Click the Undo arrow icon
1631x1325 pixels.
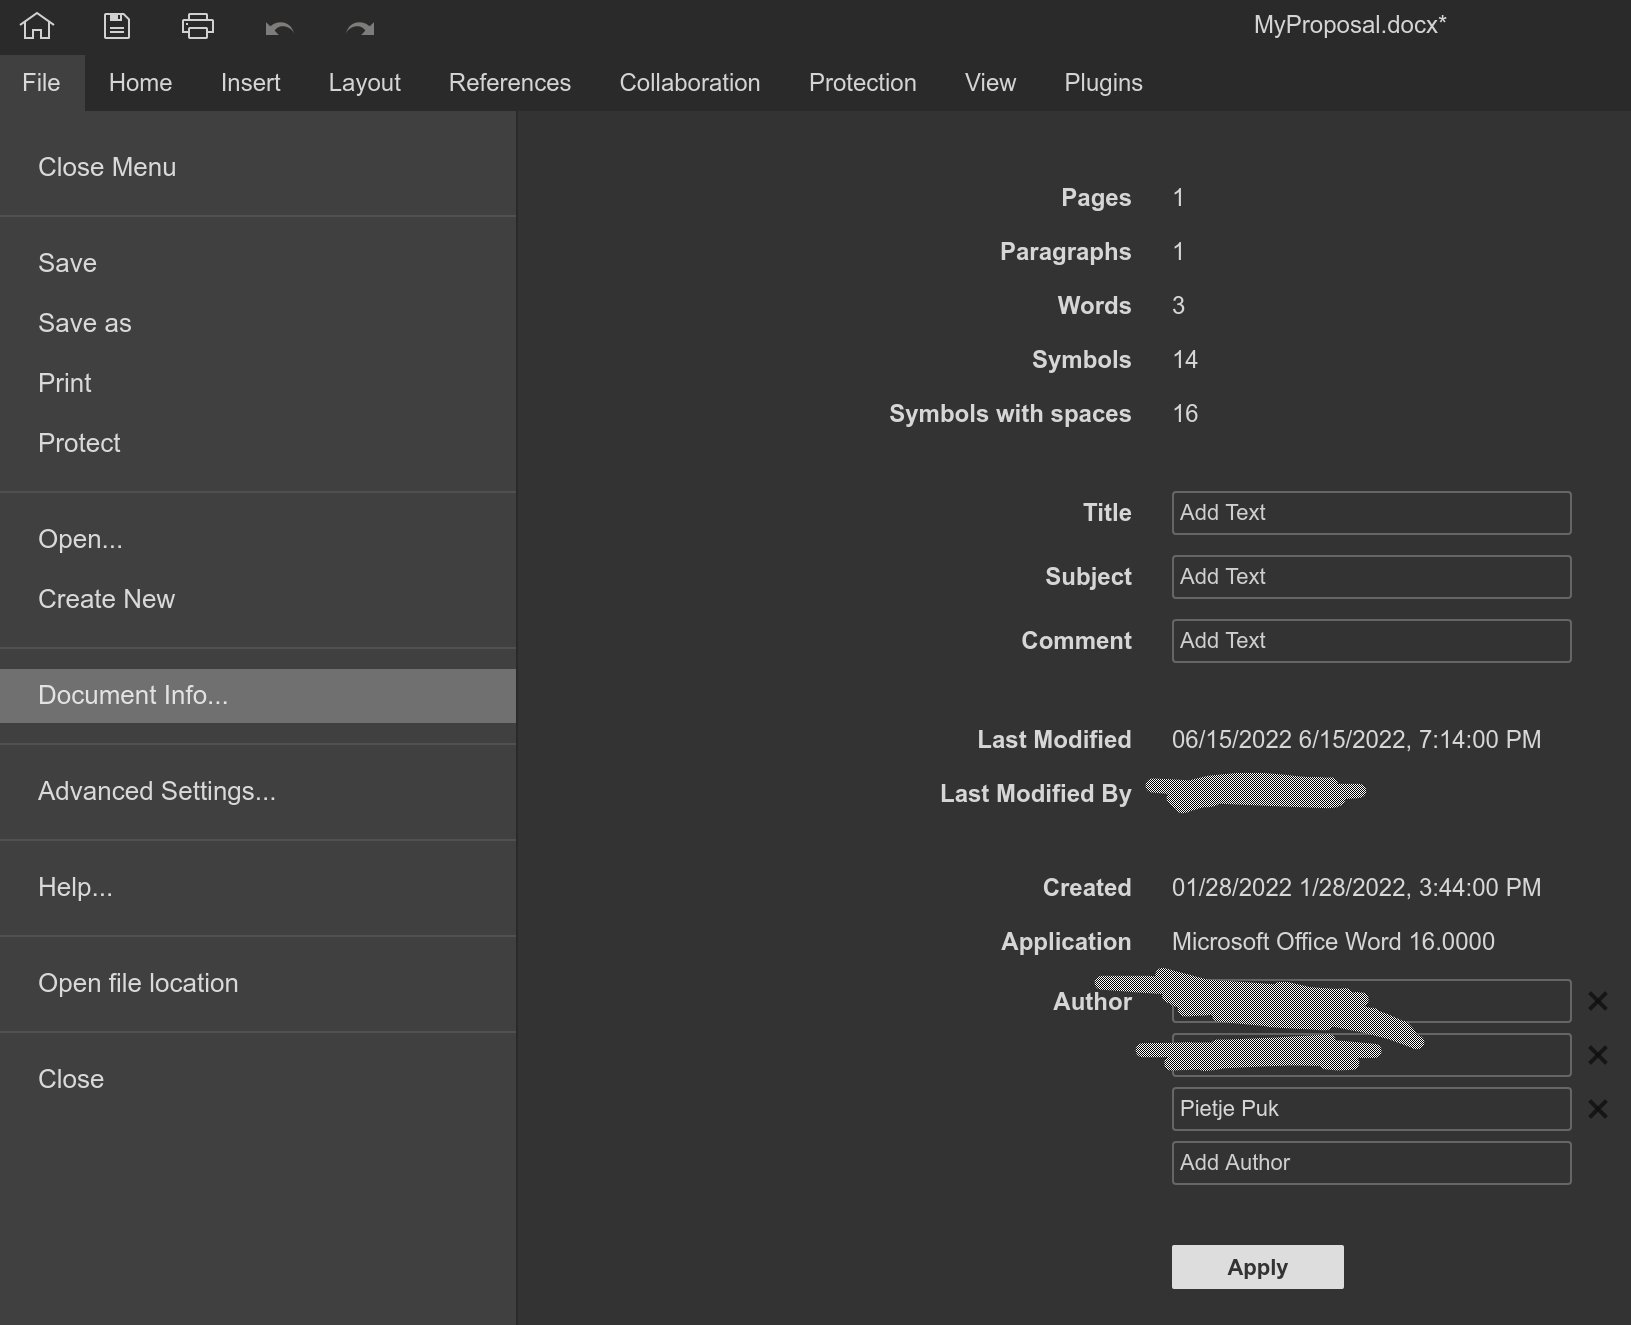click(x=279, y=28)
